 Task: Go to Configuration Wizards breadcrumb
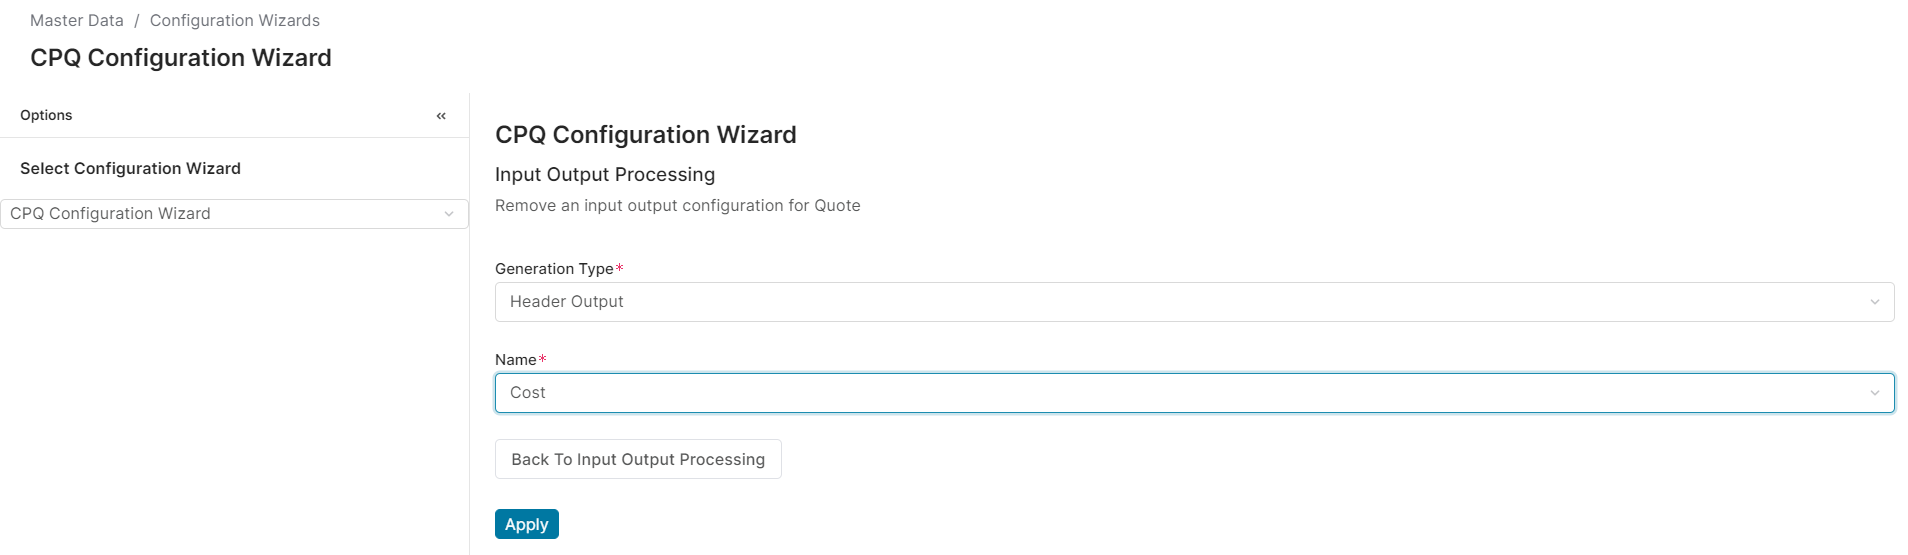pyautogui.click(x=235, y=21)
